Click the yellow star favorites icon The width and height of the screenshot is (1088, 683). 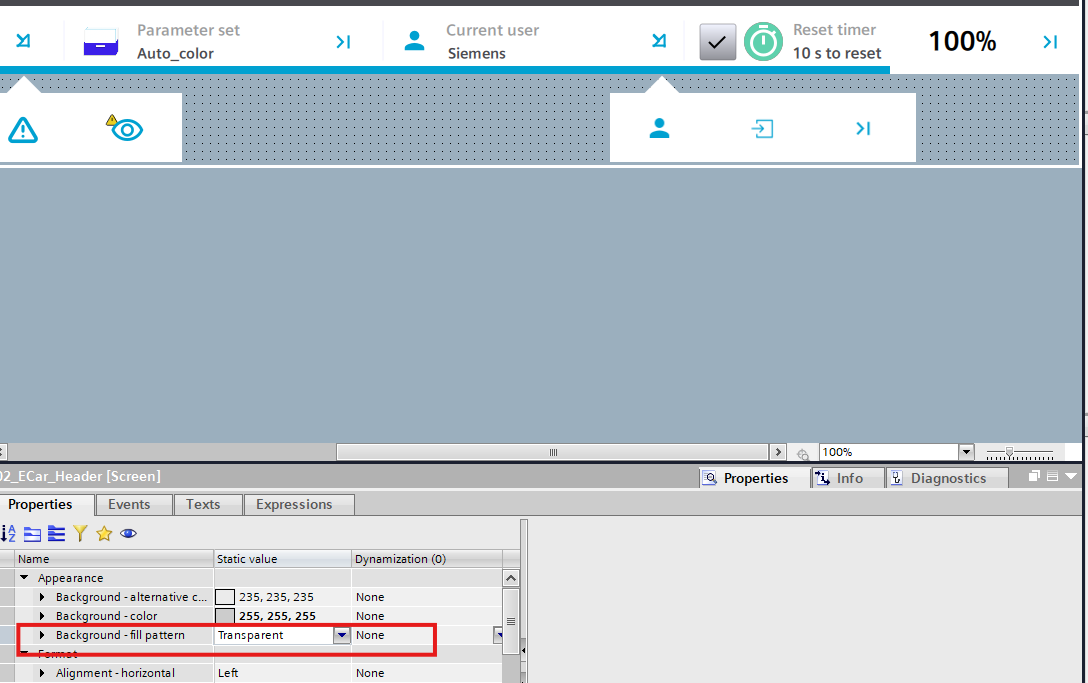coord(104,533)
